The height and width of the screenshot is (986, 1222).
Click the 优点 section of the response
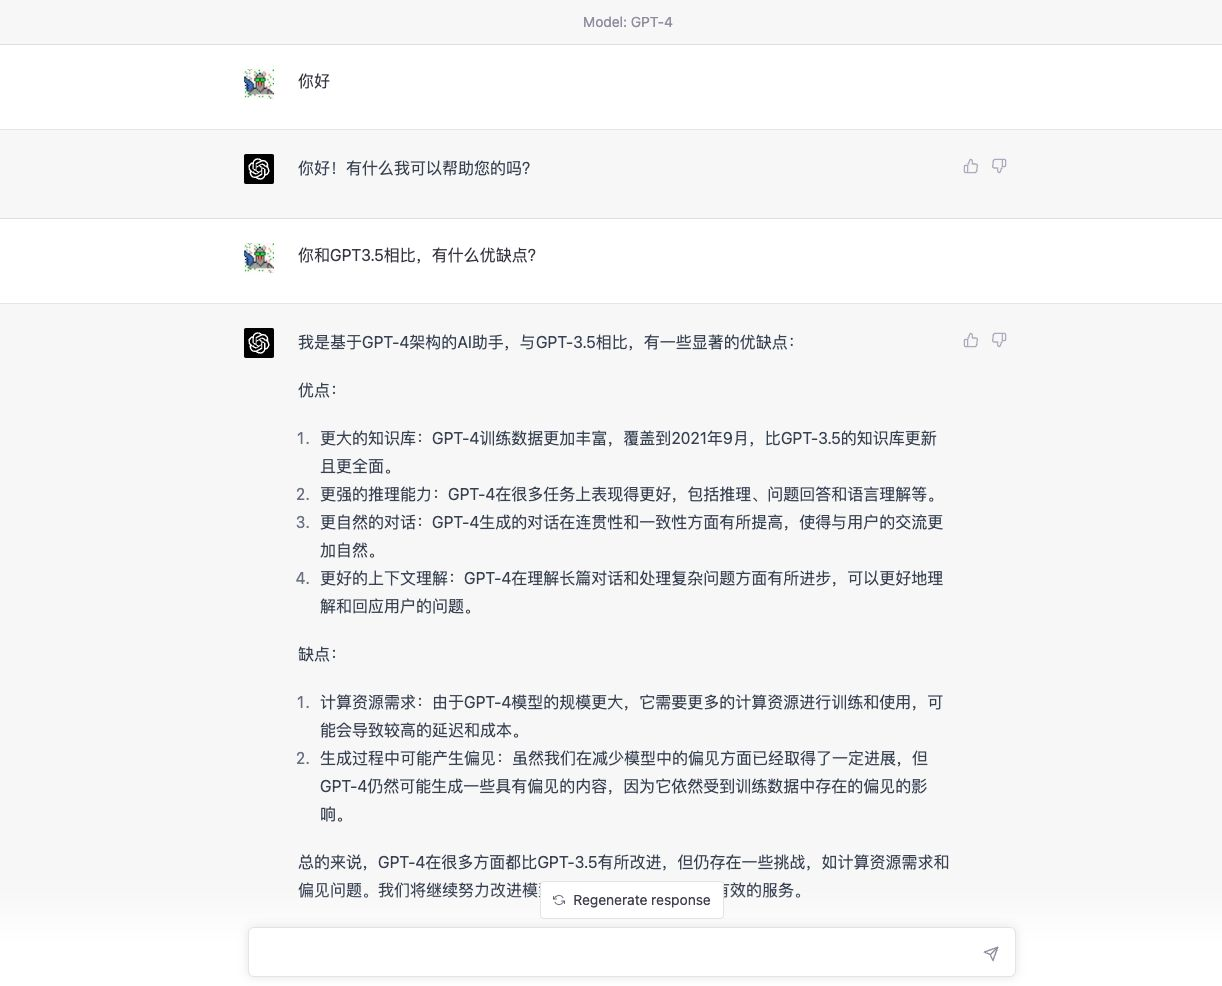point(317,390)
